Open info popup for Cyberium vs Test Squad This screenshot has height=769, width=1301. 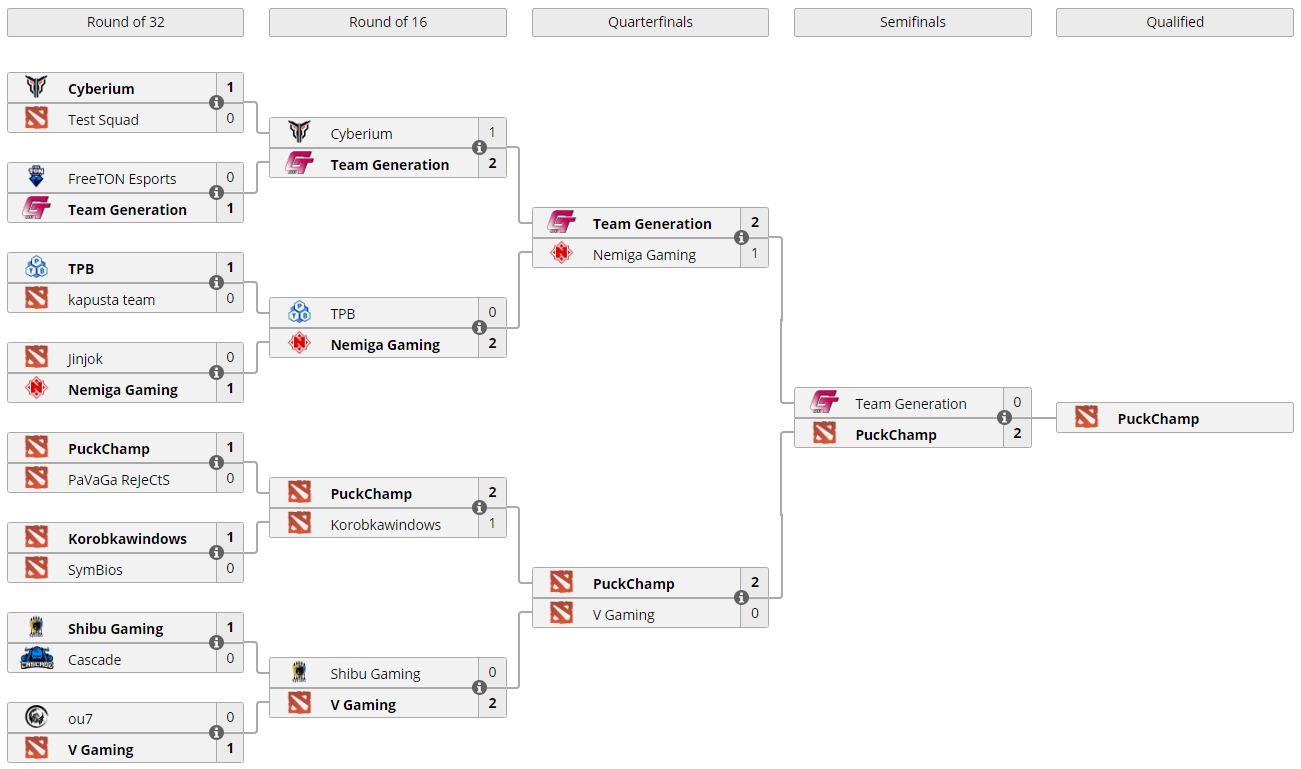[x=216, y=103]
